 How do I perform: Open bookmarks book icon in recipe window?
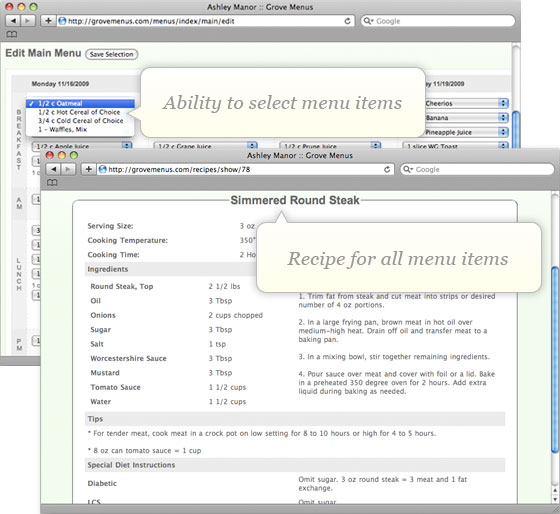[52, 183]
